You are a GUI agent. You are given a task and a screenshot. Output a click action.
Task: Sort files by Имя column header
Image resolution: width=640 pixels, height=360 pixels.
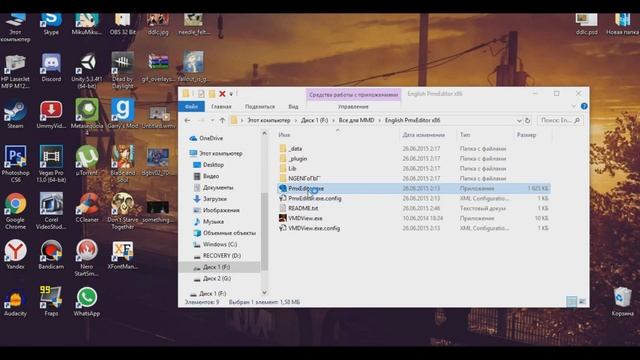pyautogui.click(x=284, y=135)
